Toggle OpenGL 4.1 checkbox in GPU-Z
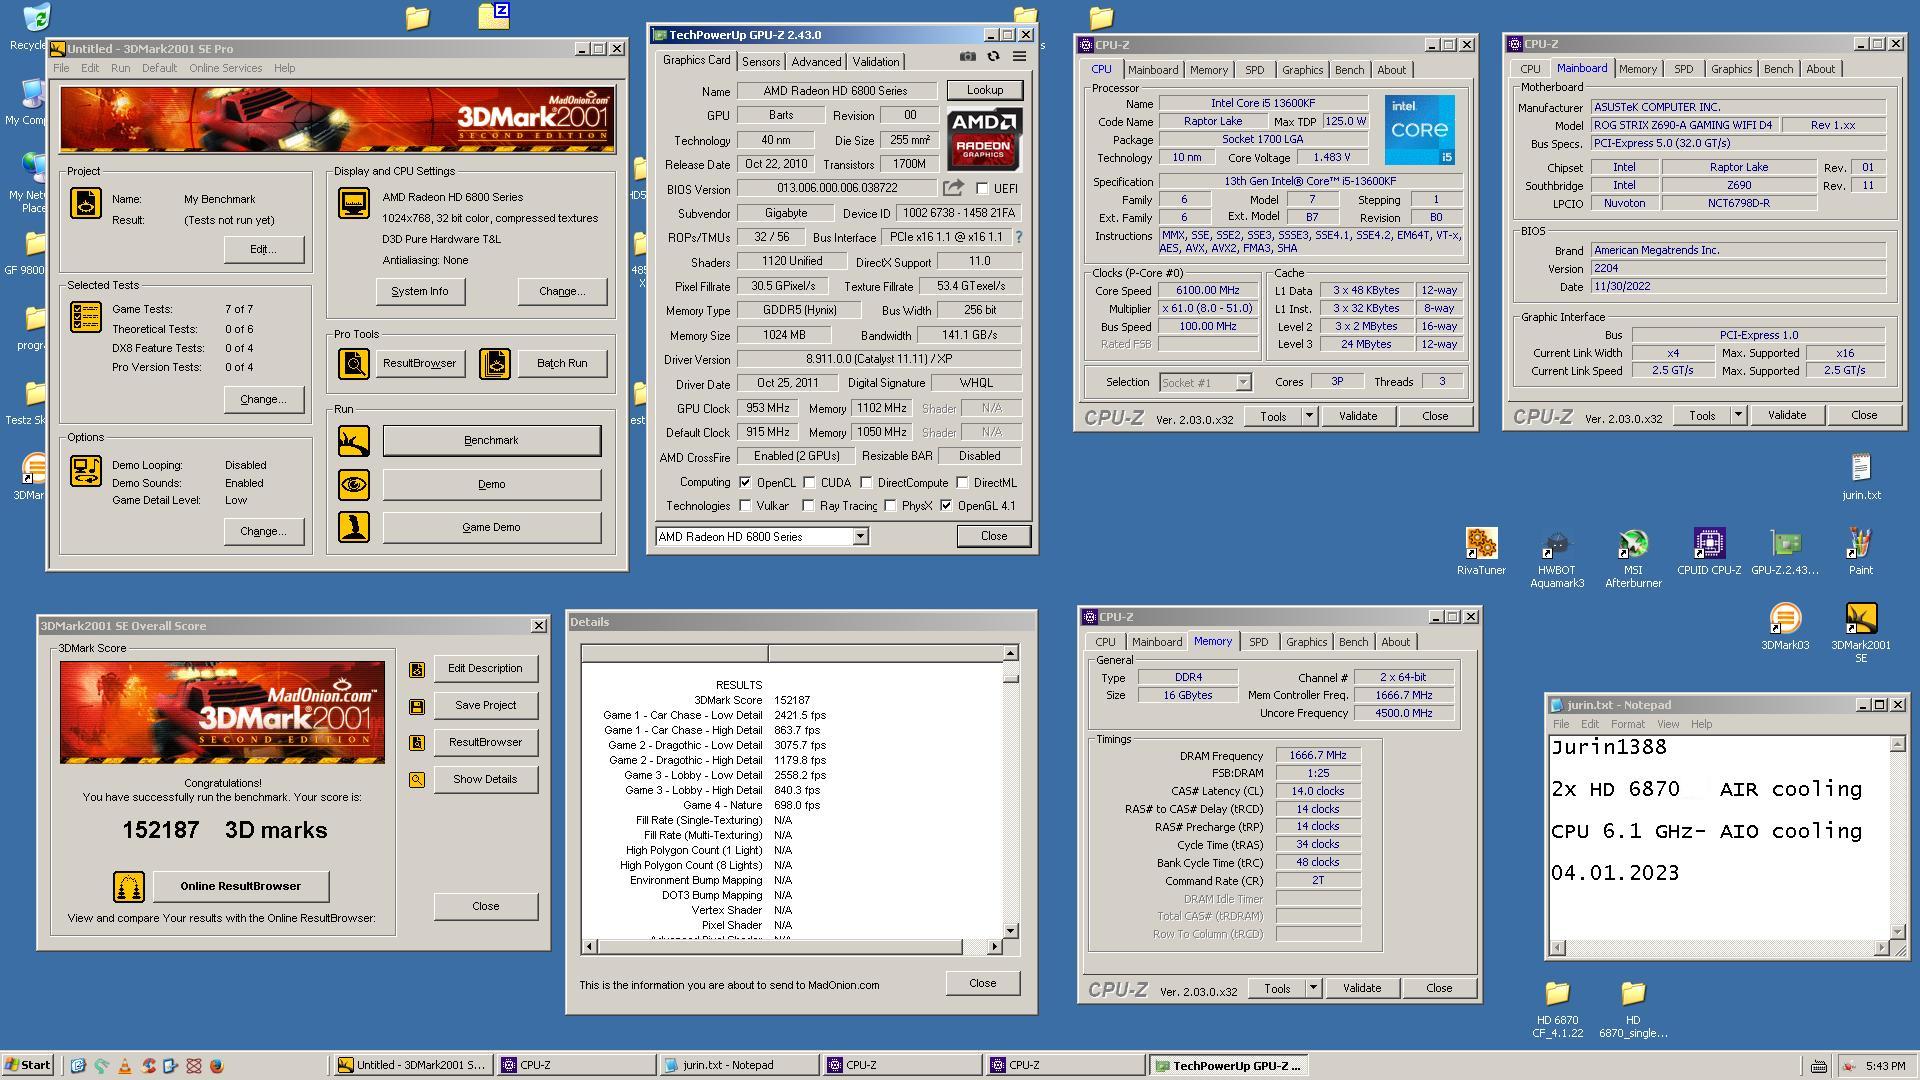 pos(946,506)
